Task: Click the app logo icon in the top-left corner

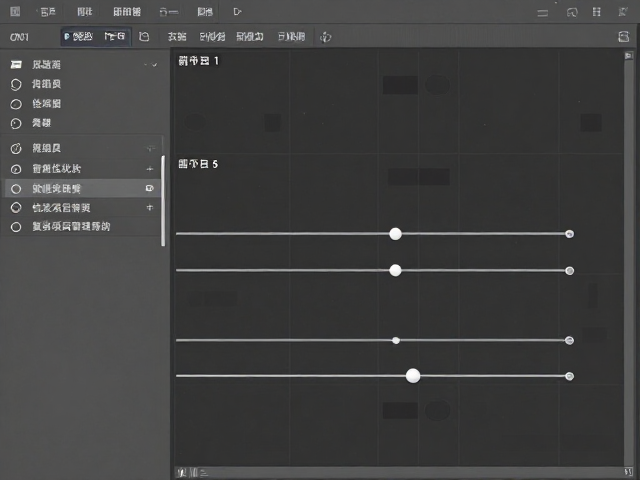Action: click(15, 11)
